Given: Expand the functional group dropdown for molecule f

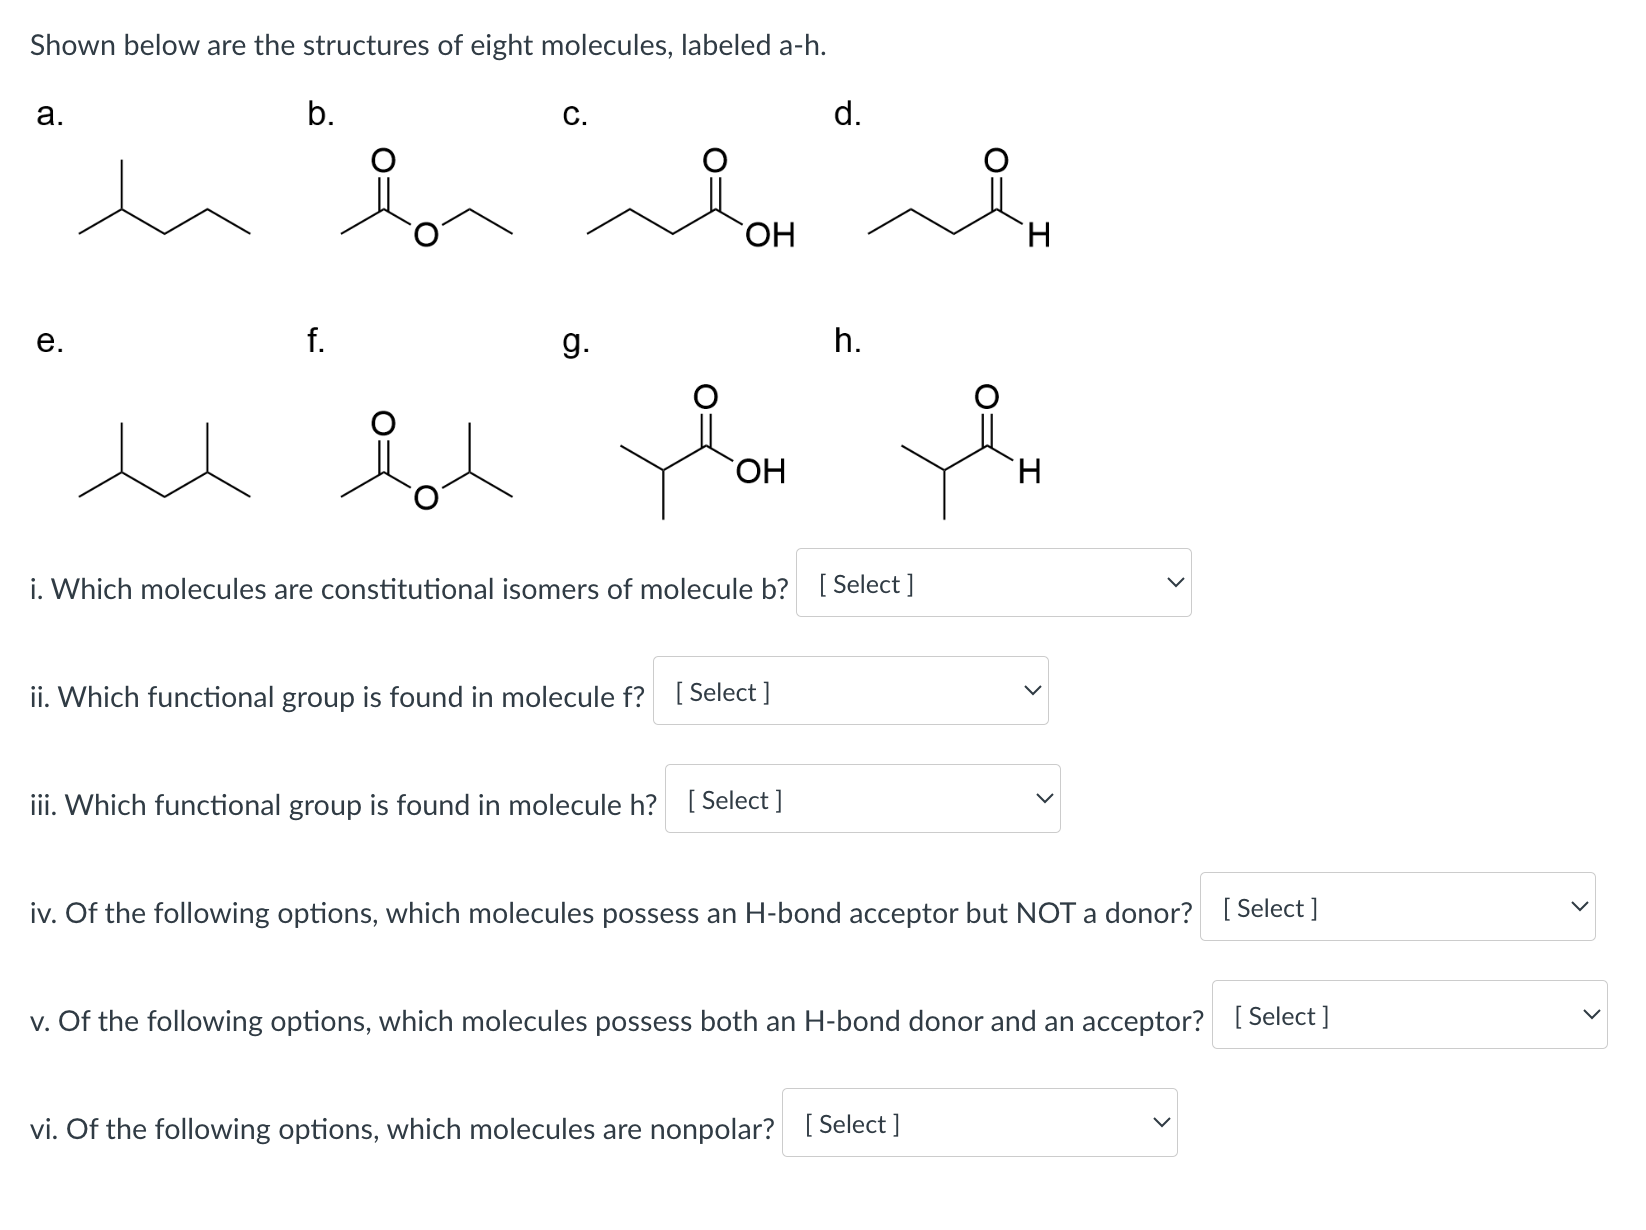Looking at the screenshot, I should tap(849, 692).
